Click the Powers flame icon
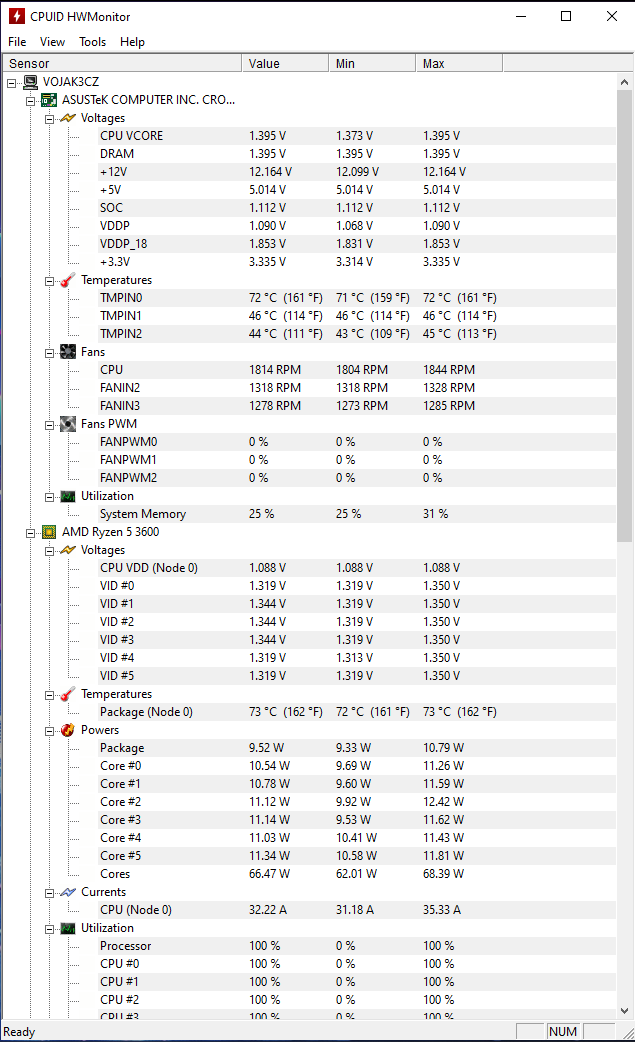The width and height of the screenshot is (635, 1042). [68, 730]
